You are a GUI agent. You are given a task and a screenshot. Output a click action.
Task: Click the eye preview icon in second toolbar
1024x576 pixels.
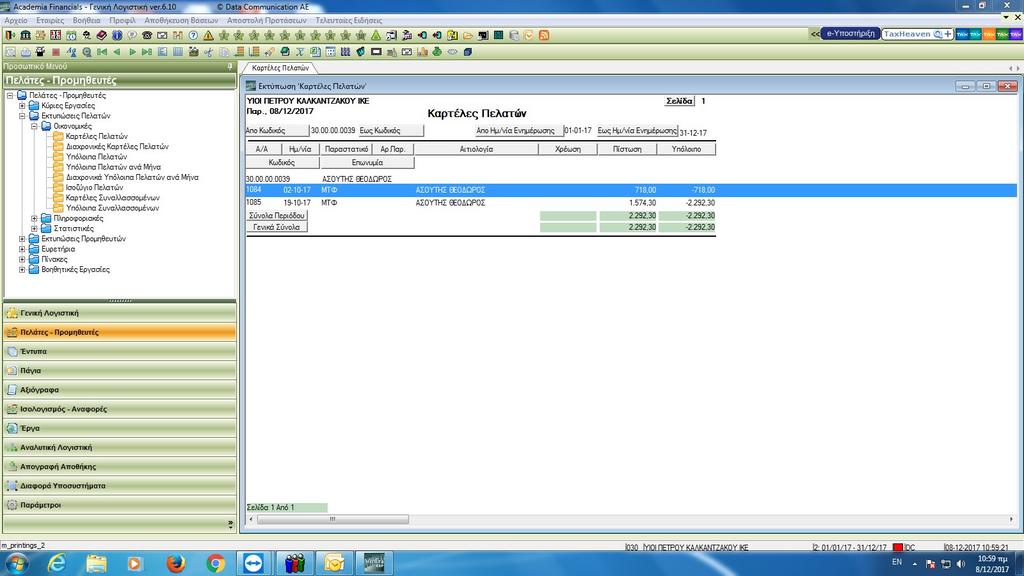[452, 52]
